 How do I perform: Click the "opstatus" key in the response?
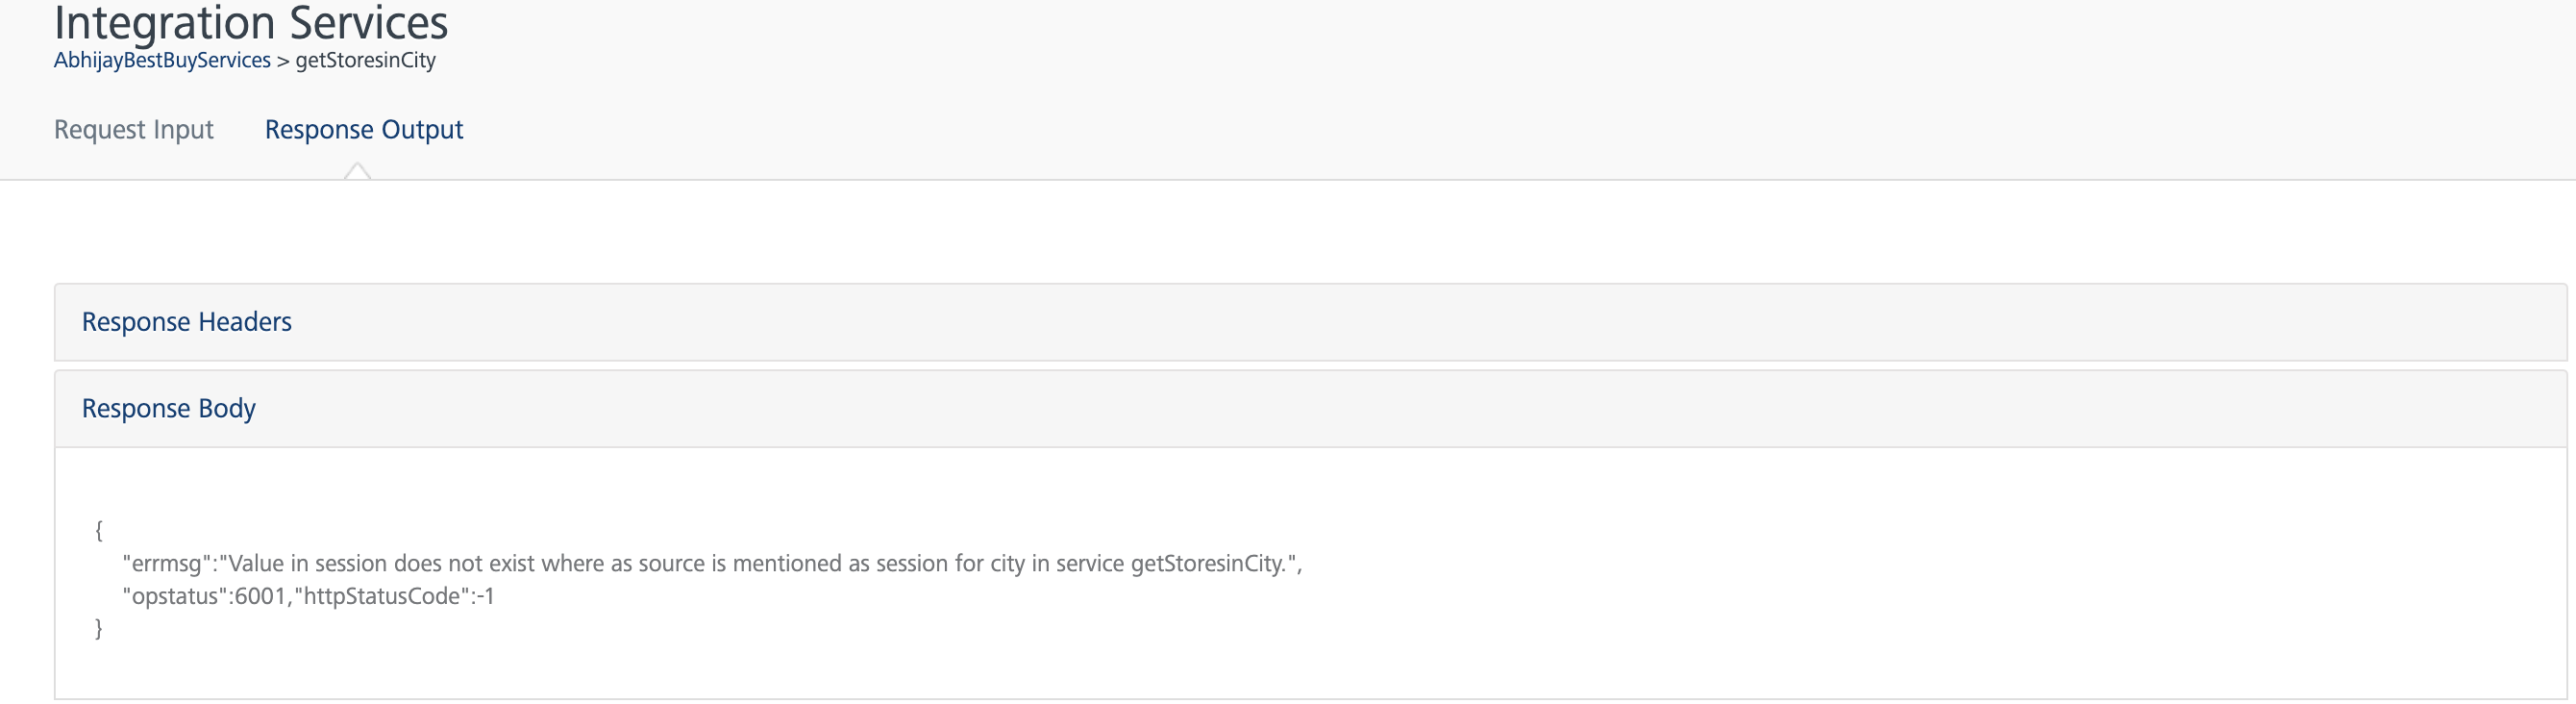[x=175, y=597]
